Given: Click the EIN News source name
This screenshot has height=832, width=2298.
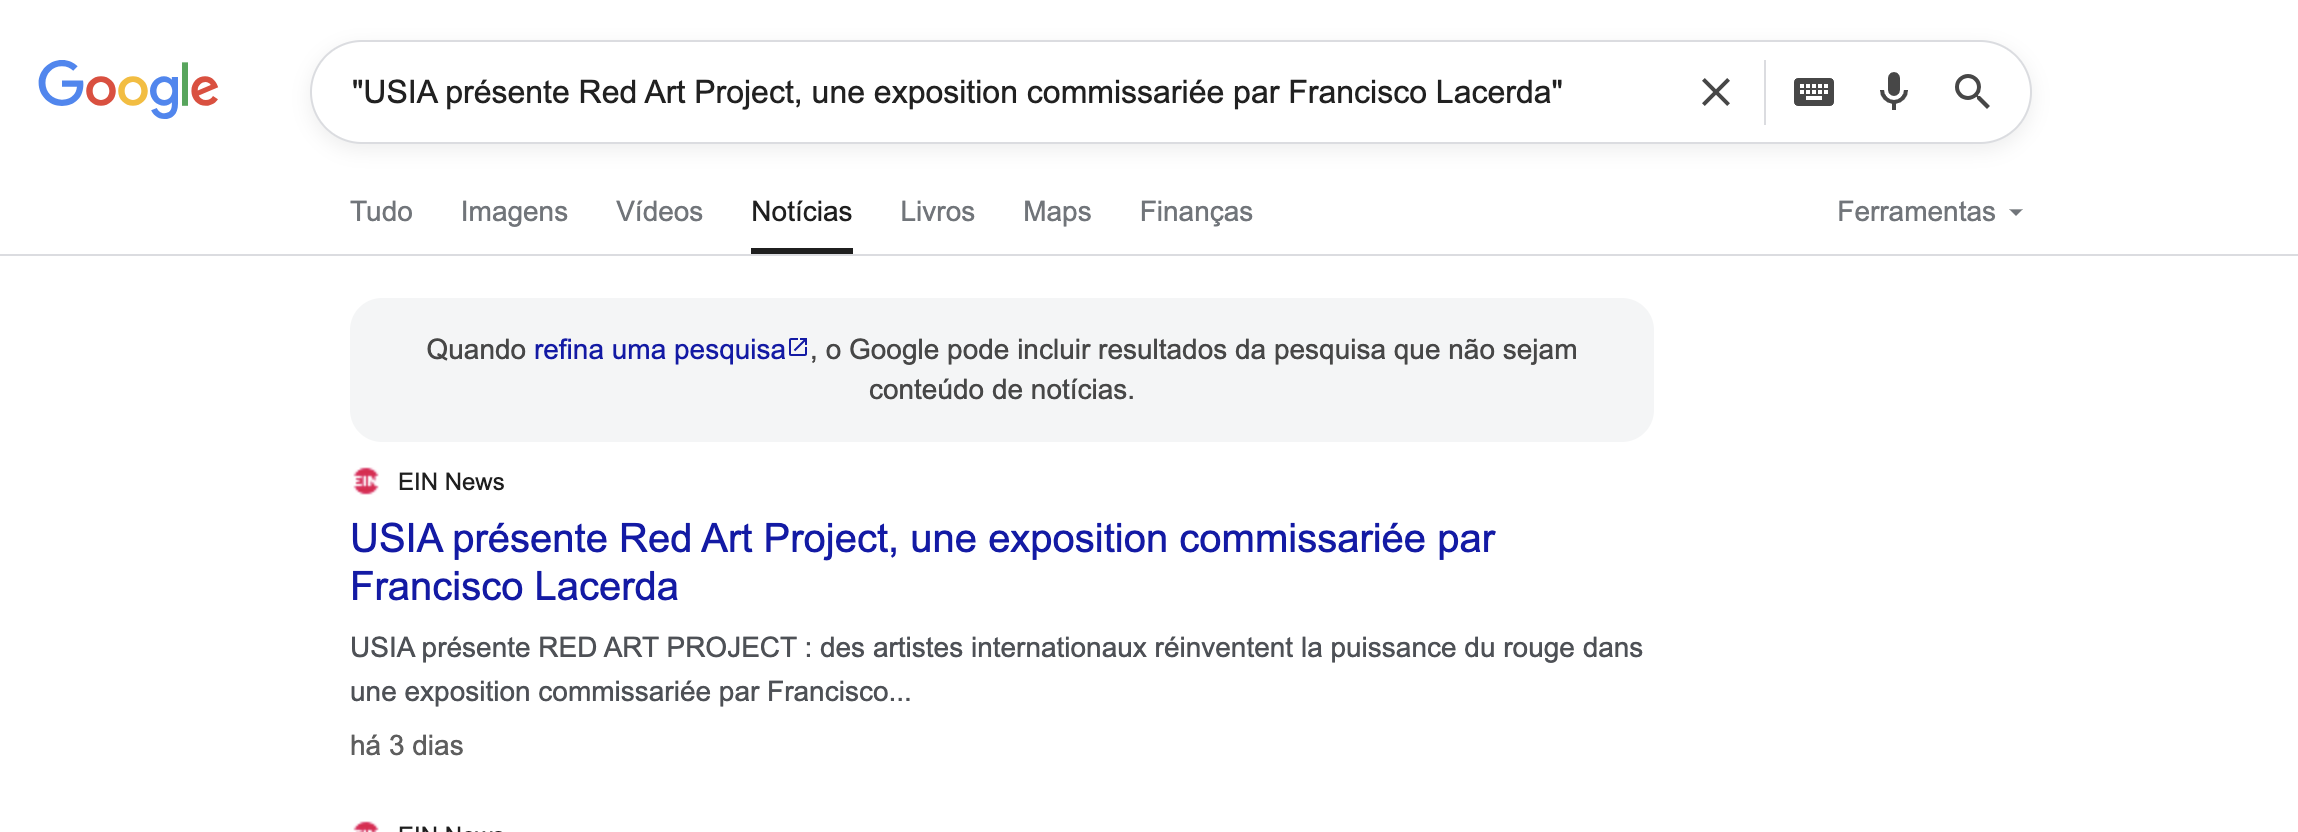Looking at the screenshot, I should click(451, 482).
